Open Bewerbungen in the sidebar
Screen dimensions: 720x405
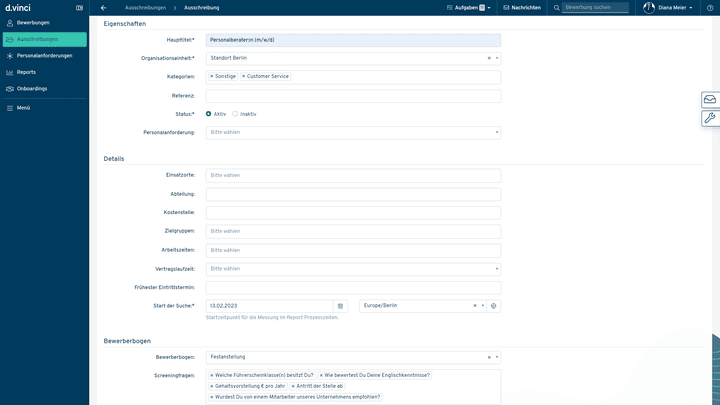click(x=33, y=22)
